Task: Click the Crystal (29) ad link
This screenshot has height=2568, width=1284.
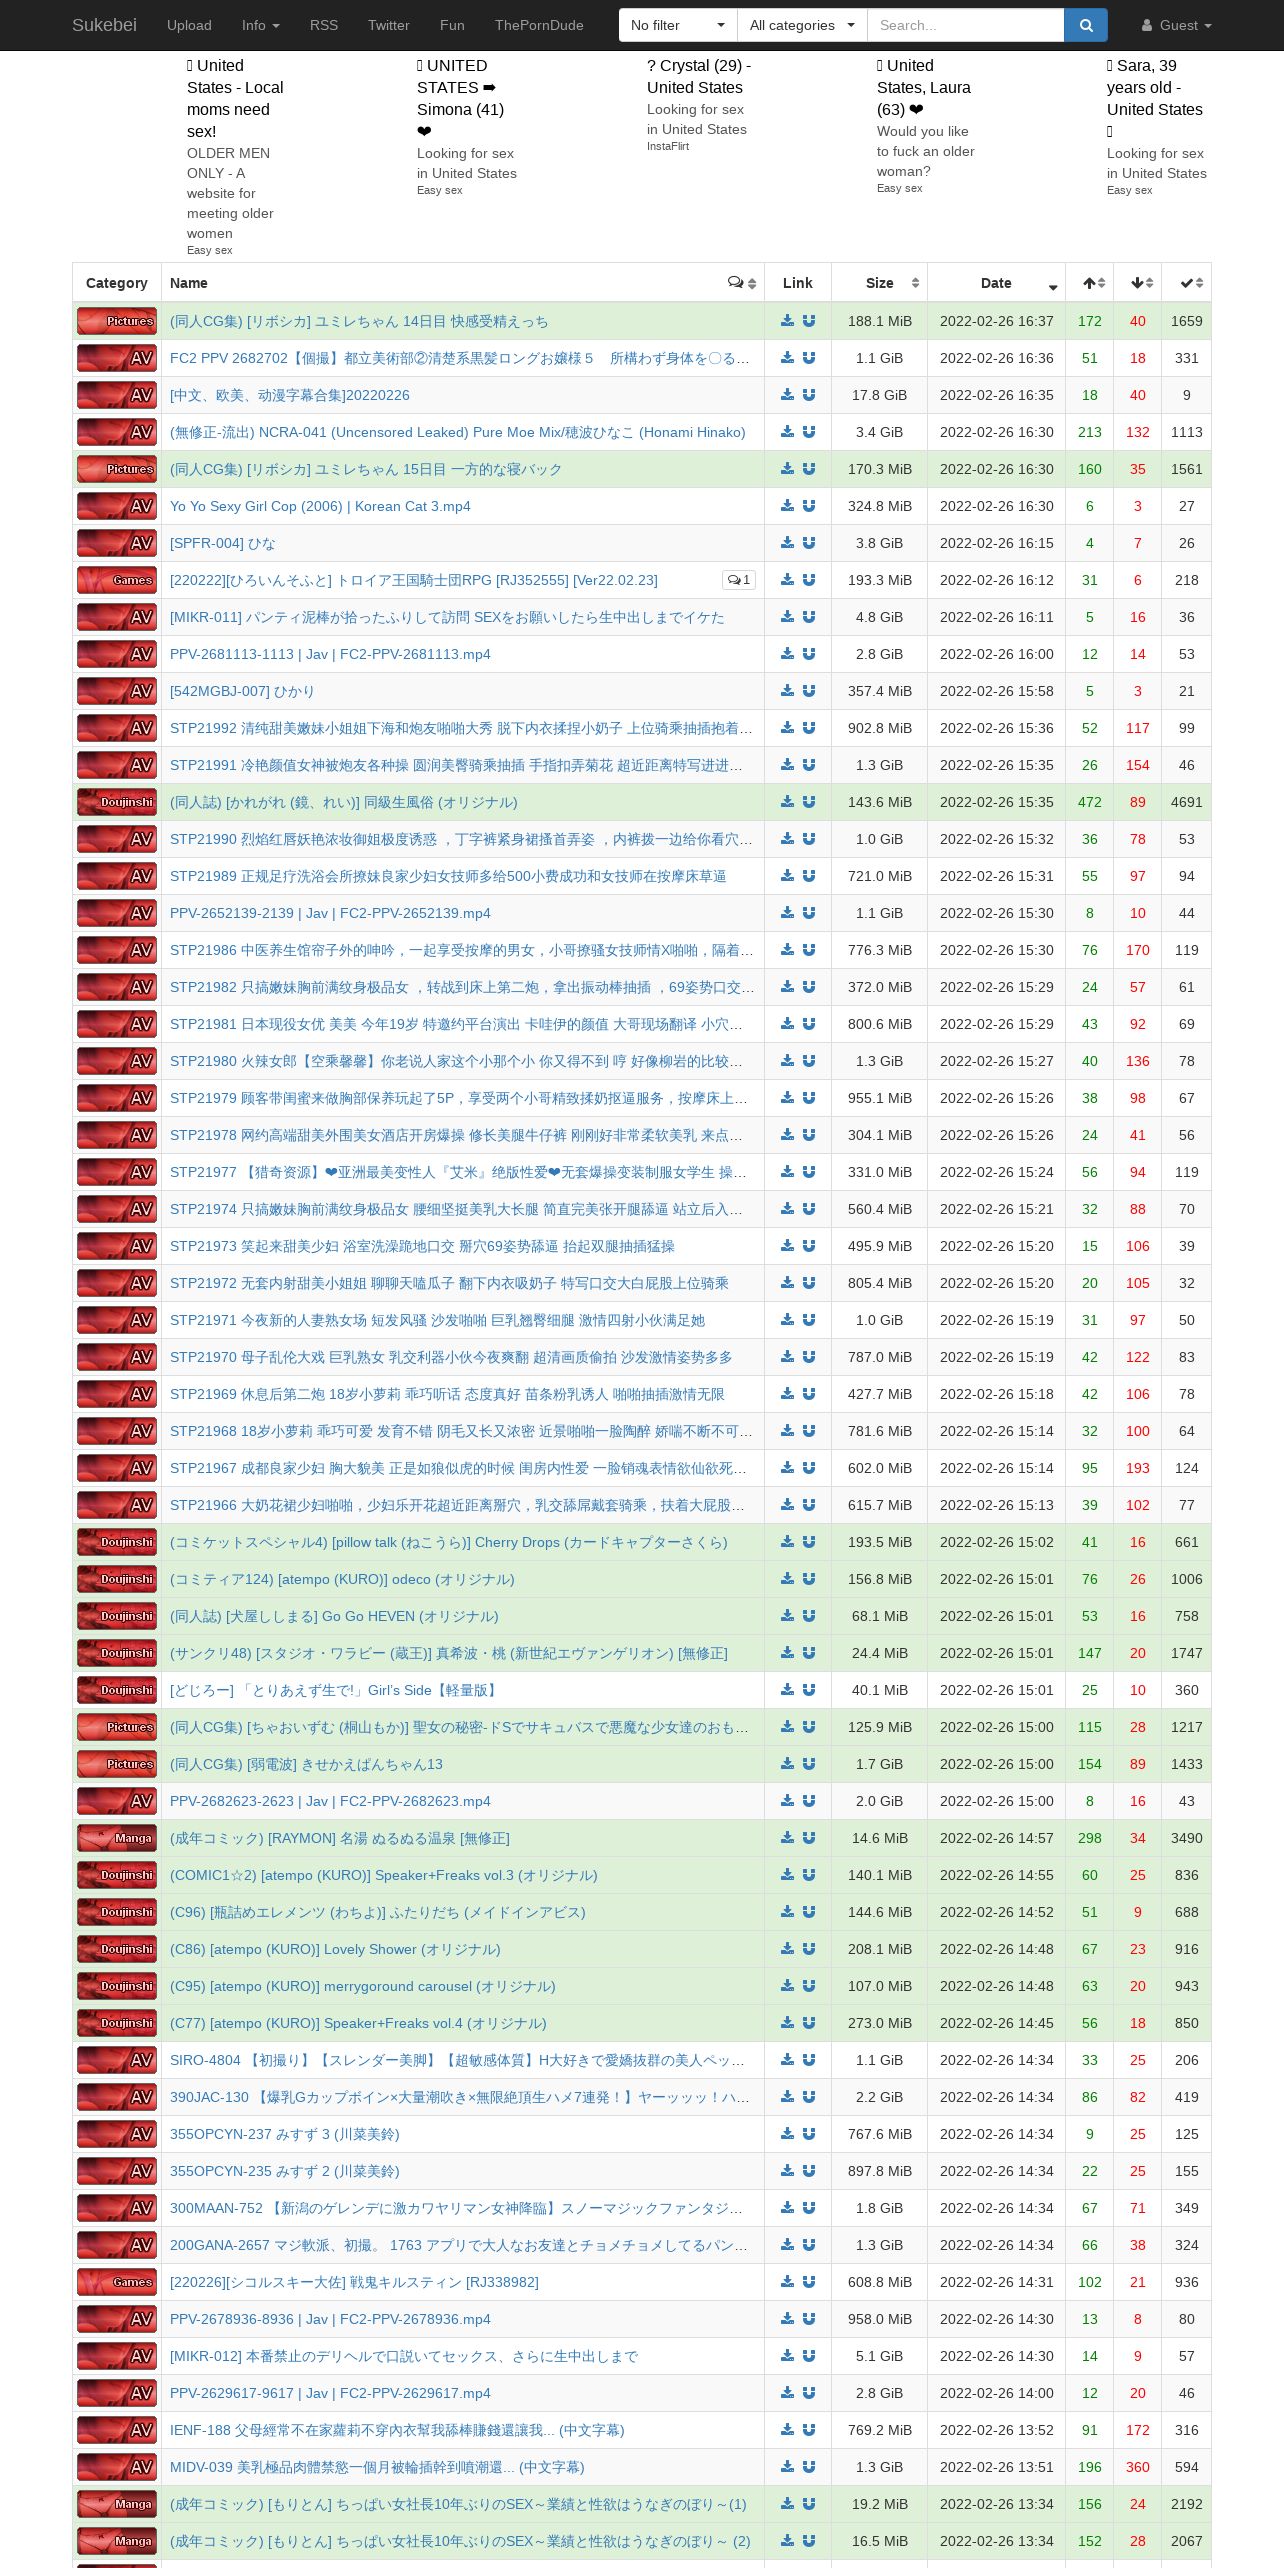Action: 699,76
